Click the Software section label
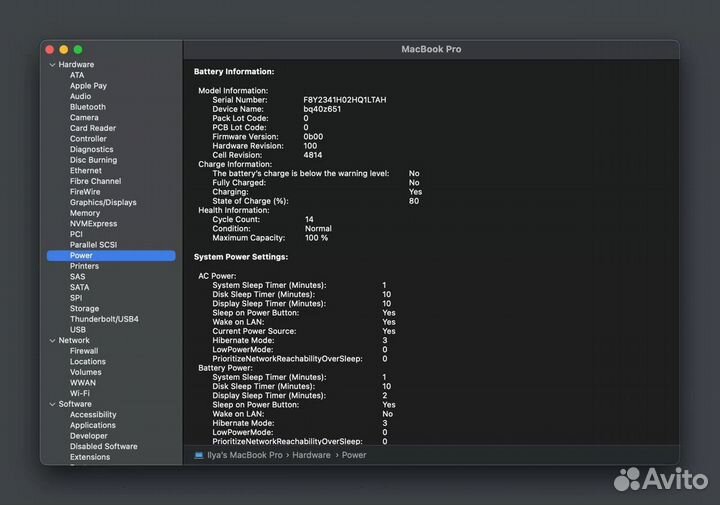The image size is (720, 505). pyautogui.click(x=75, y=404)
